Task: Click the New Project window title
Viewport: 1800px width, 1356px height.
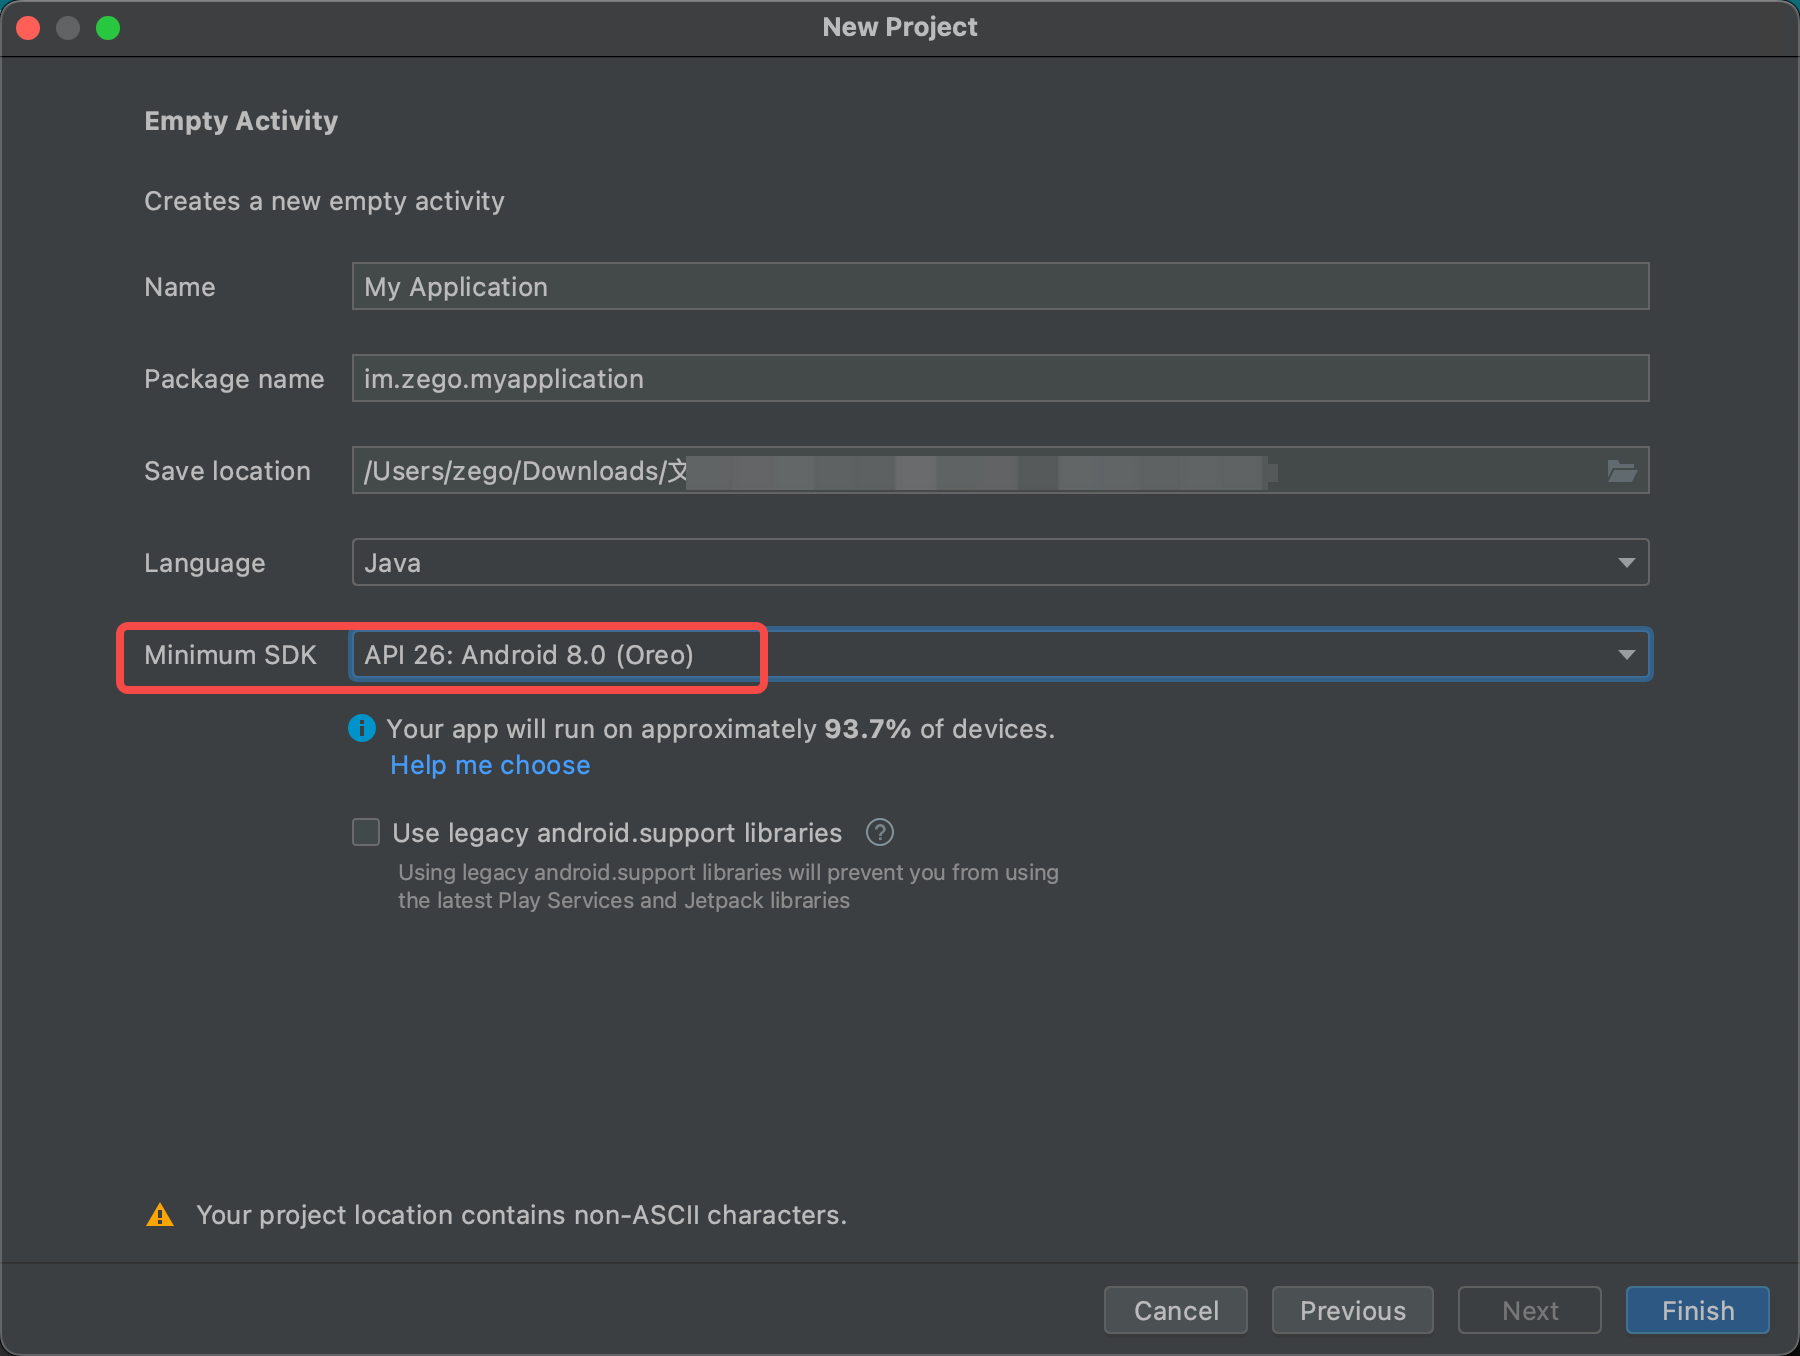Action: 900,27
